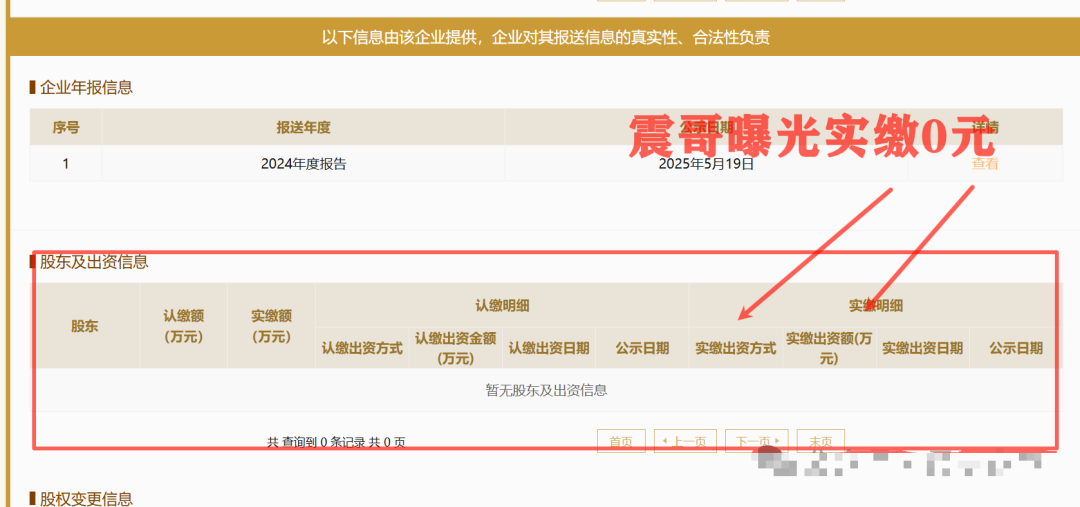
Task: Go to 首页 in the pagination
Action: 621,441
